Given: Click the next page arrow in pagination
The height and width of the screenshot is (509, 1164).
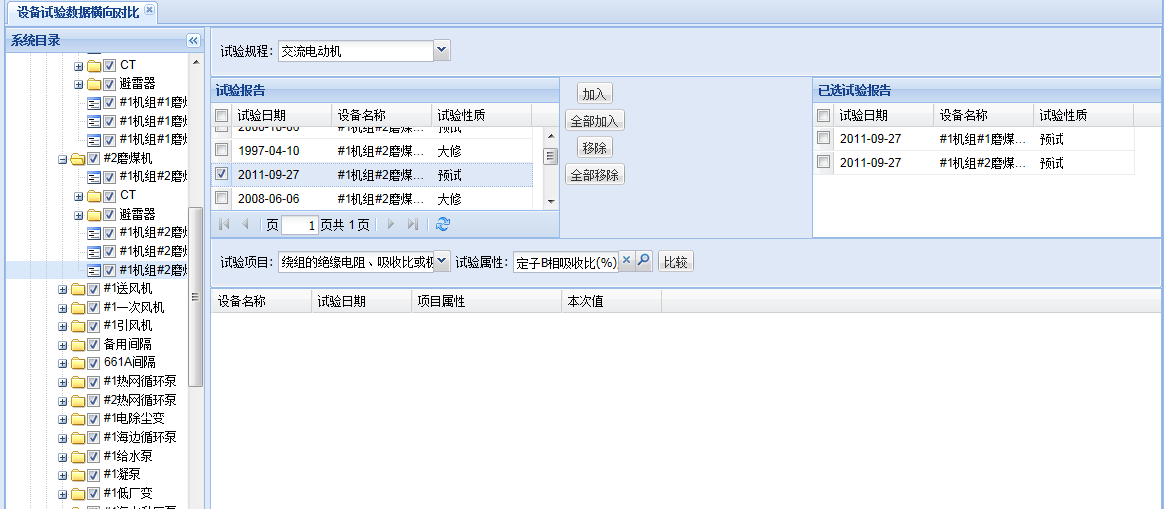Looking at the screenshot, I should (392, 225).
